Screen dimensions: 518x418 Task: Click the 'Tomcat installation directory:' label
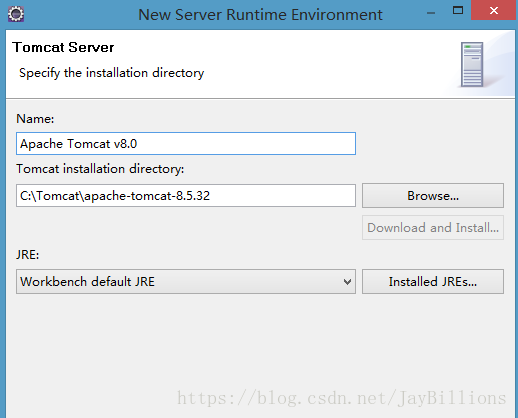(100, 169)
